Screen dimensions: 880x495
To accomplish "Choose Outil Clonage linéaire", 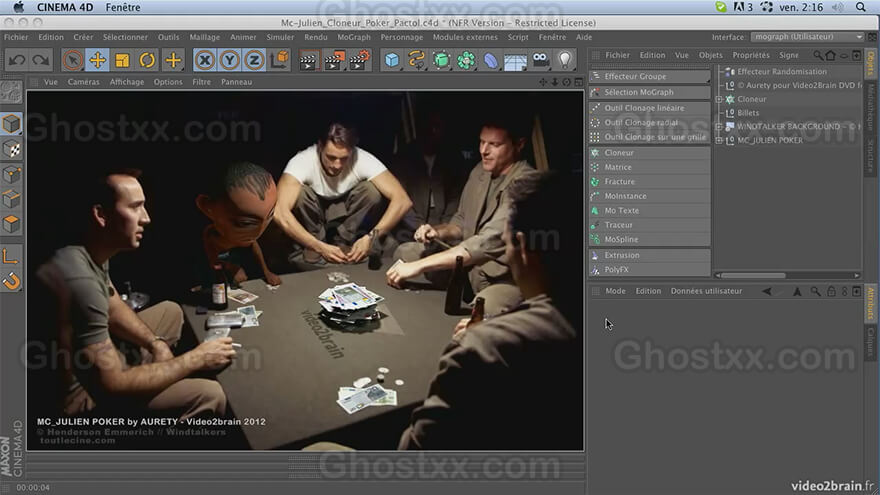I will tap(650, 108).
